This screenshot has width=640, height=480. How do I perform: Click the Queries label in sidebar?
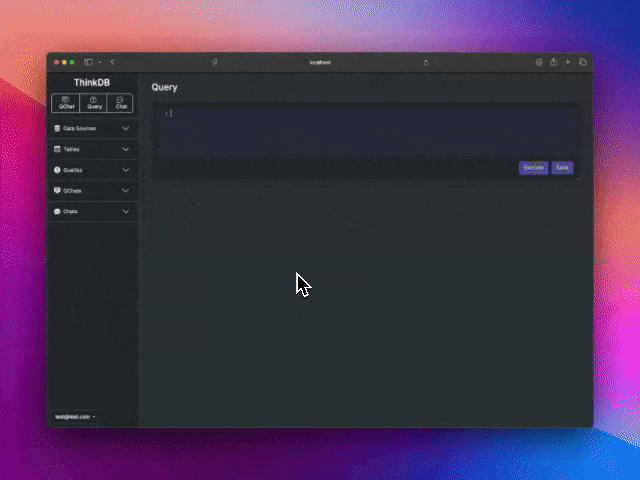click(x=73, y=170)
